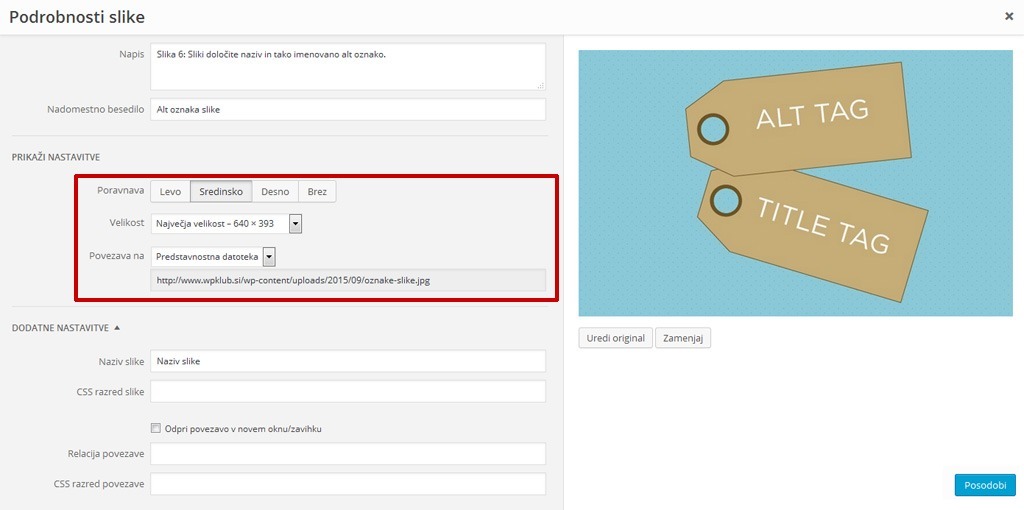Click the Napis caption text area
Viewport: 1024px width, 510px height.
tap(347, 66)
